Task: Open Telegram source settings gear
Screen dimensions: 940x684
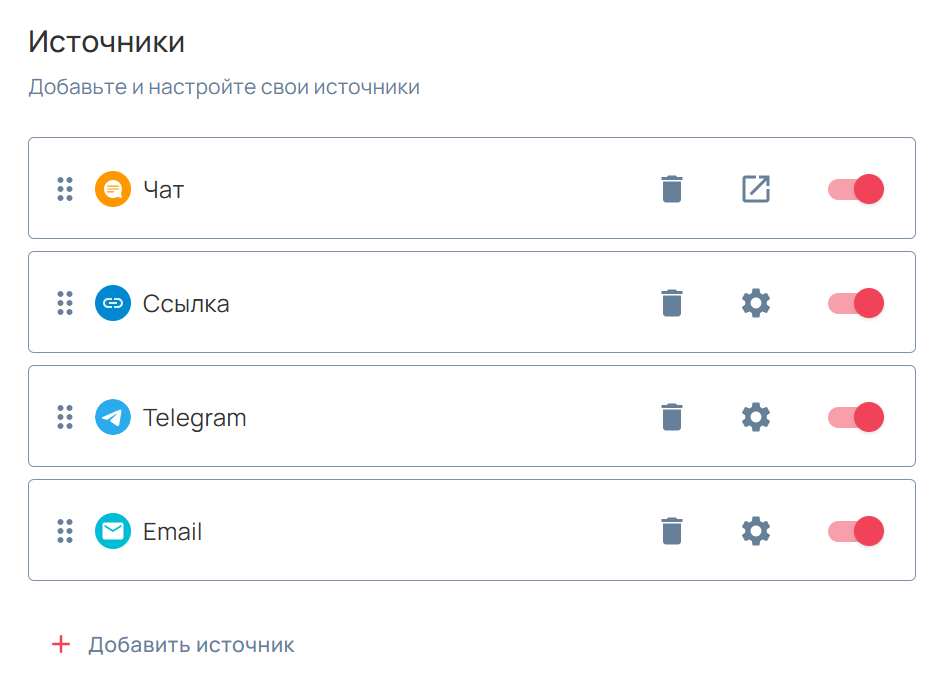Action: click(x=756, y=416)
